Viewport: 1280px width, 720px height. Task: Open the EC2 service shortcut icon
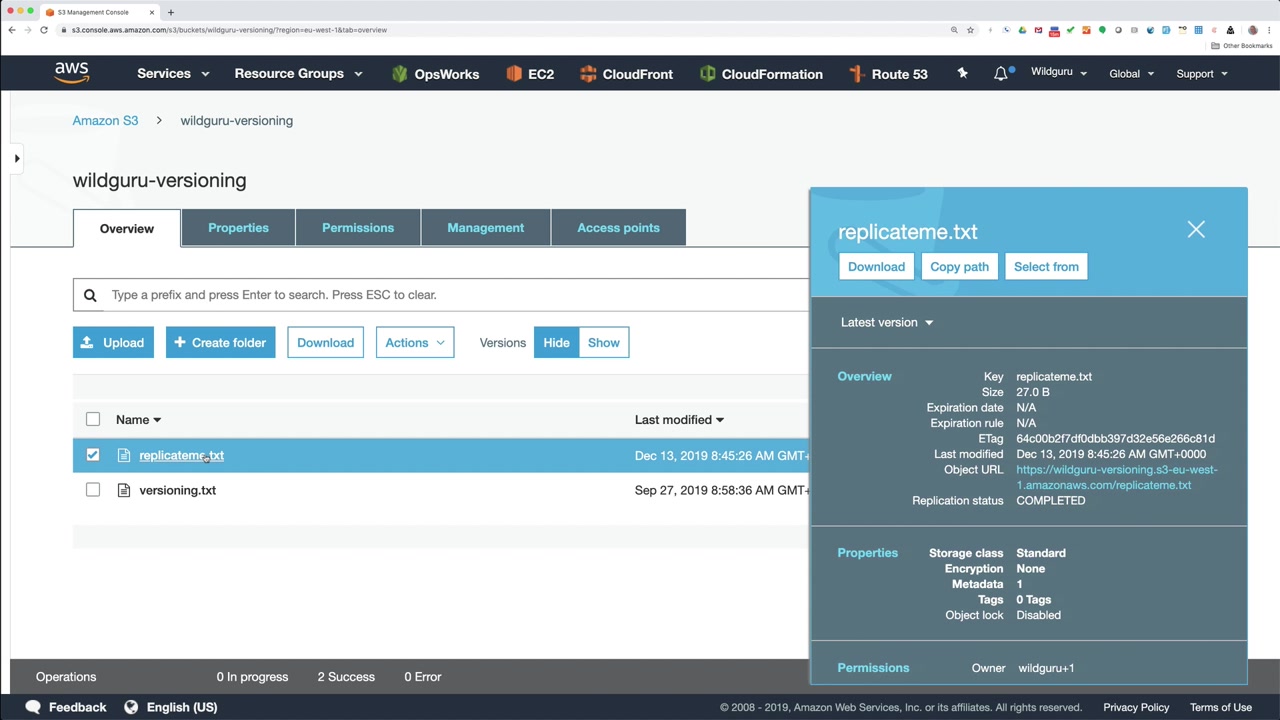(514, 74)
